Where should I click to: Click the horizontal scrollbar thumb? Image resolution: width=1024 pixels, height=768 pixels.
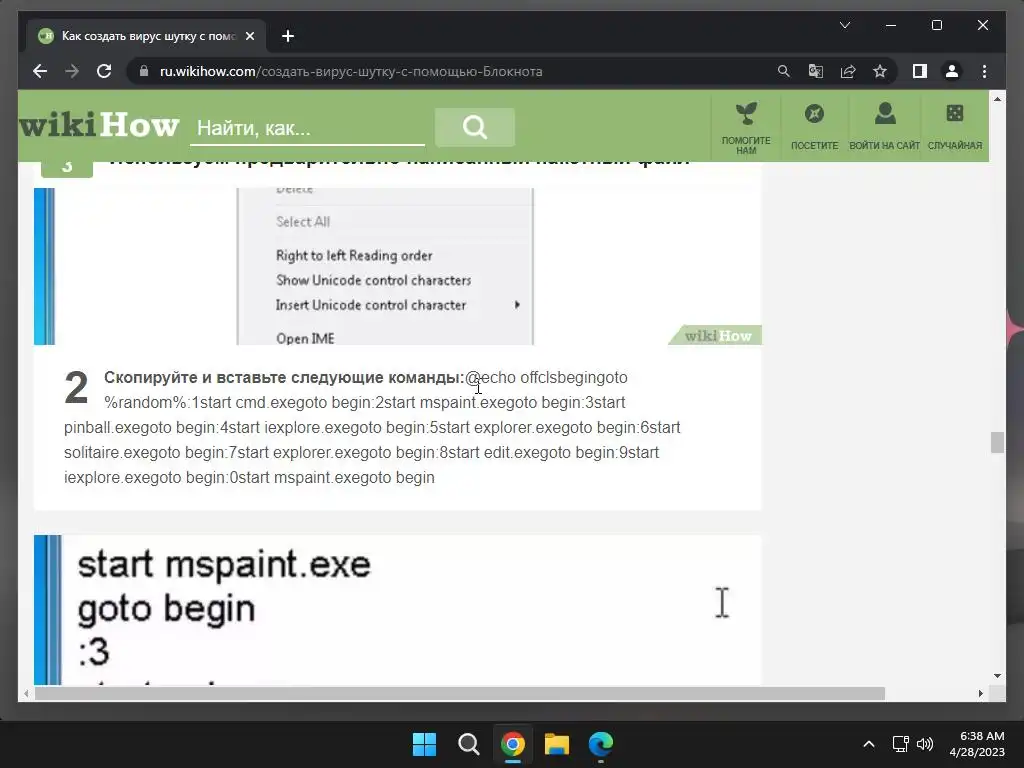tap(460, 694)
